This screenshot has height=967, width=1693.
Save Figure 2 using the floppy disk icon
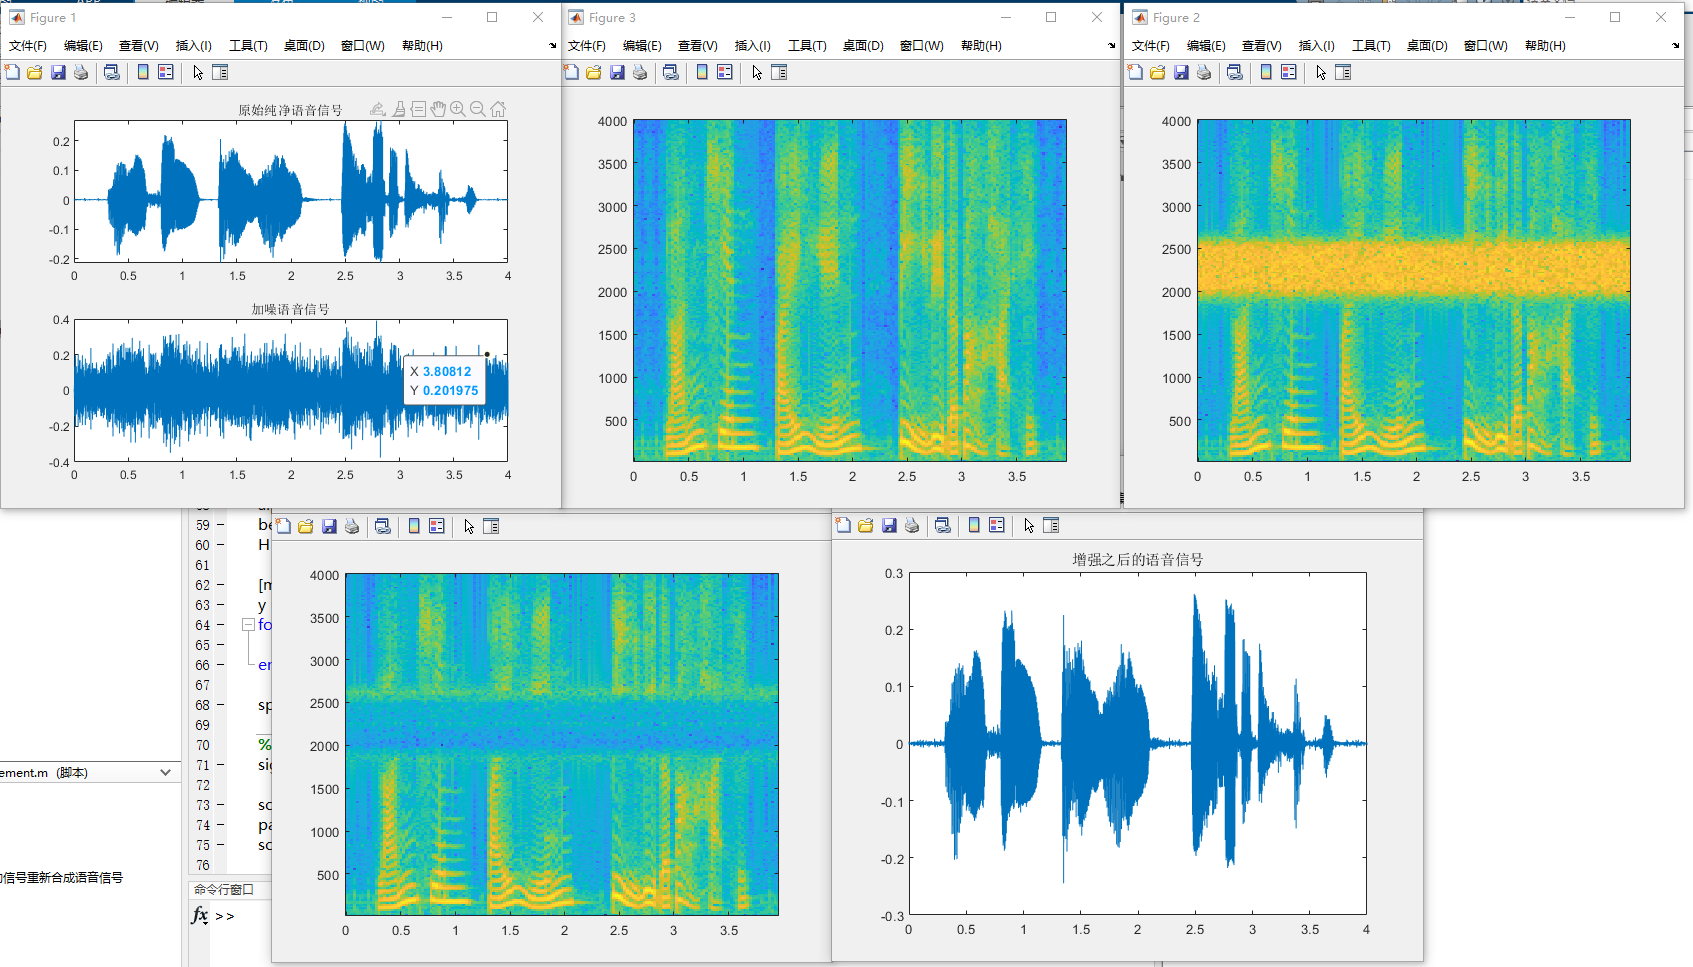click(1181, 72)
